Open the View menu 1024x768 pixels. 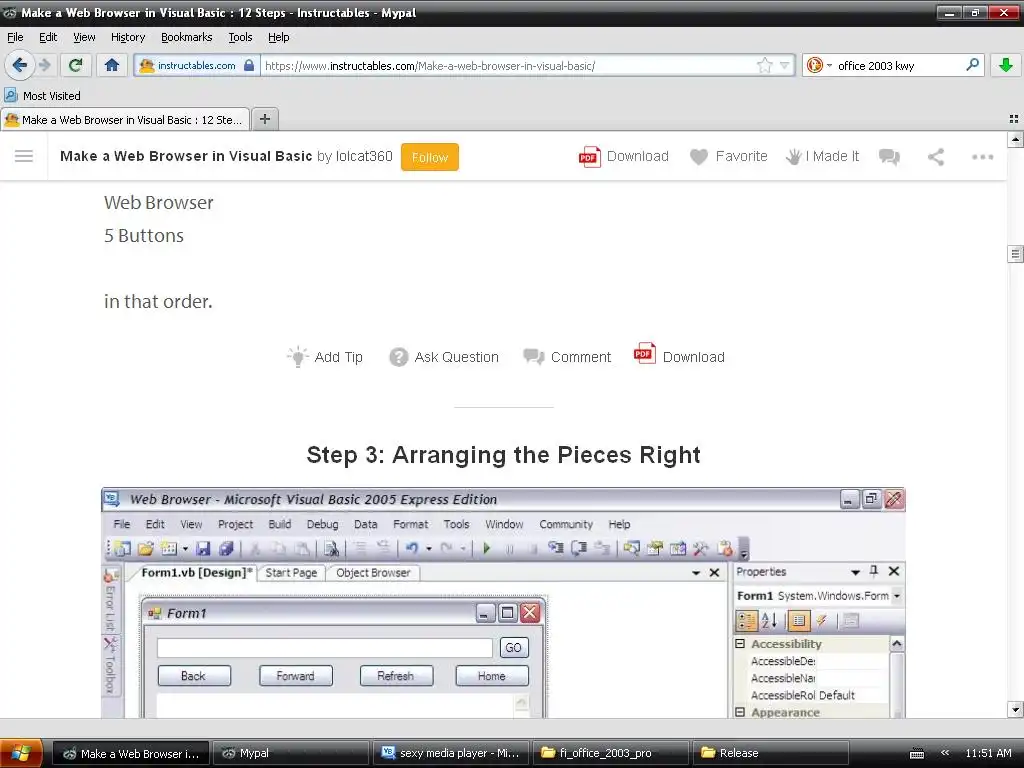pos(84,37)
